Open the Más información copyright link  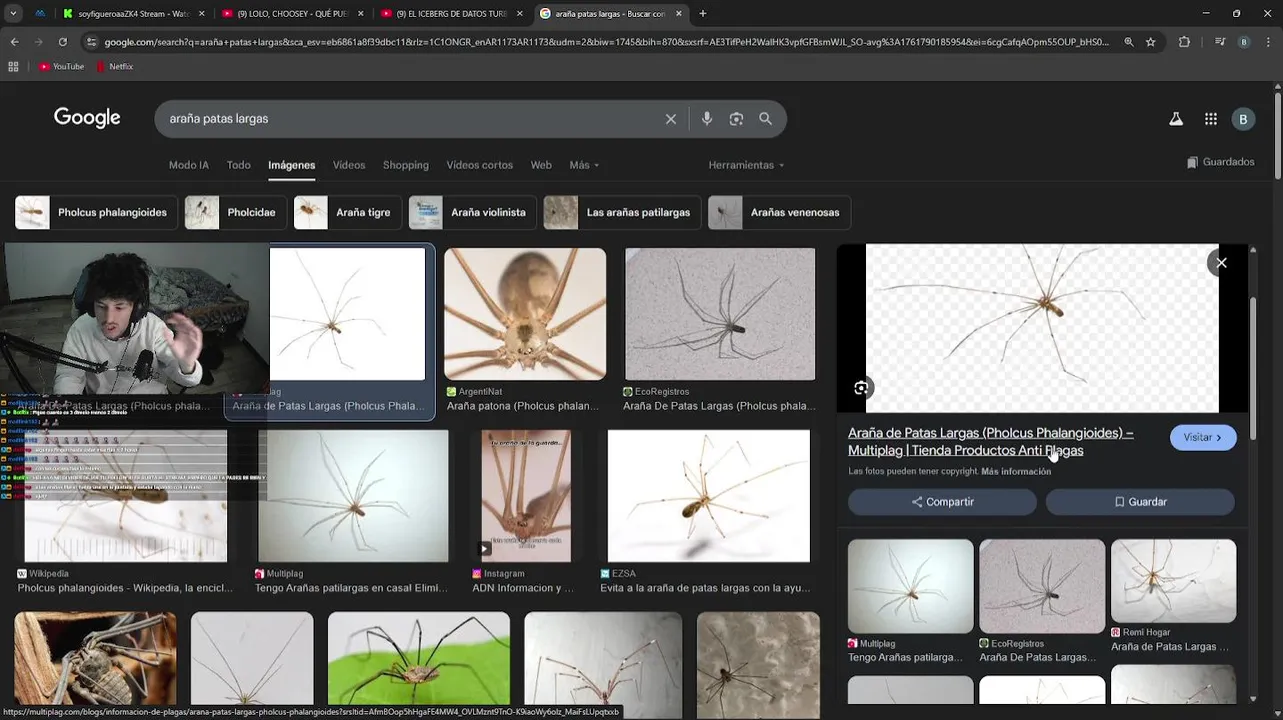(1016, 472)
